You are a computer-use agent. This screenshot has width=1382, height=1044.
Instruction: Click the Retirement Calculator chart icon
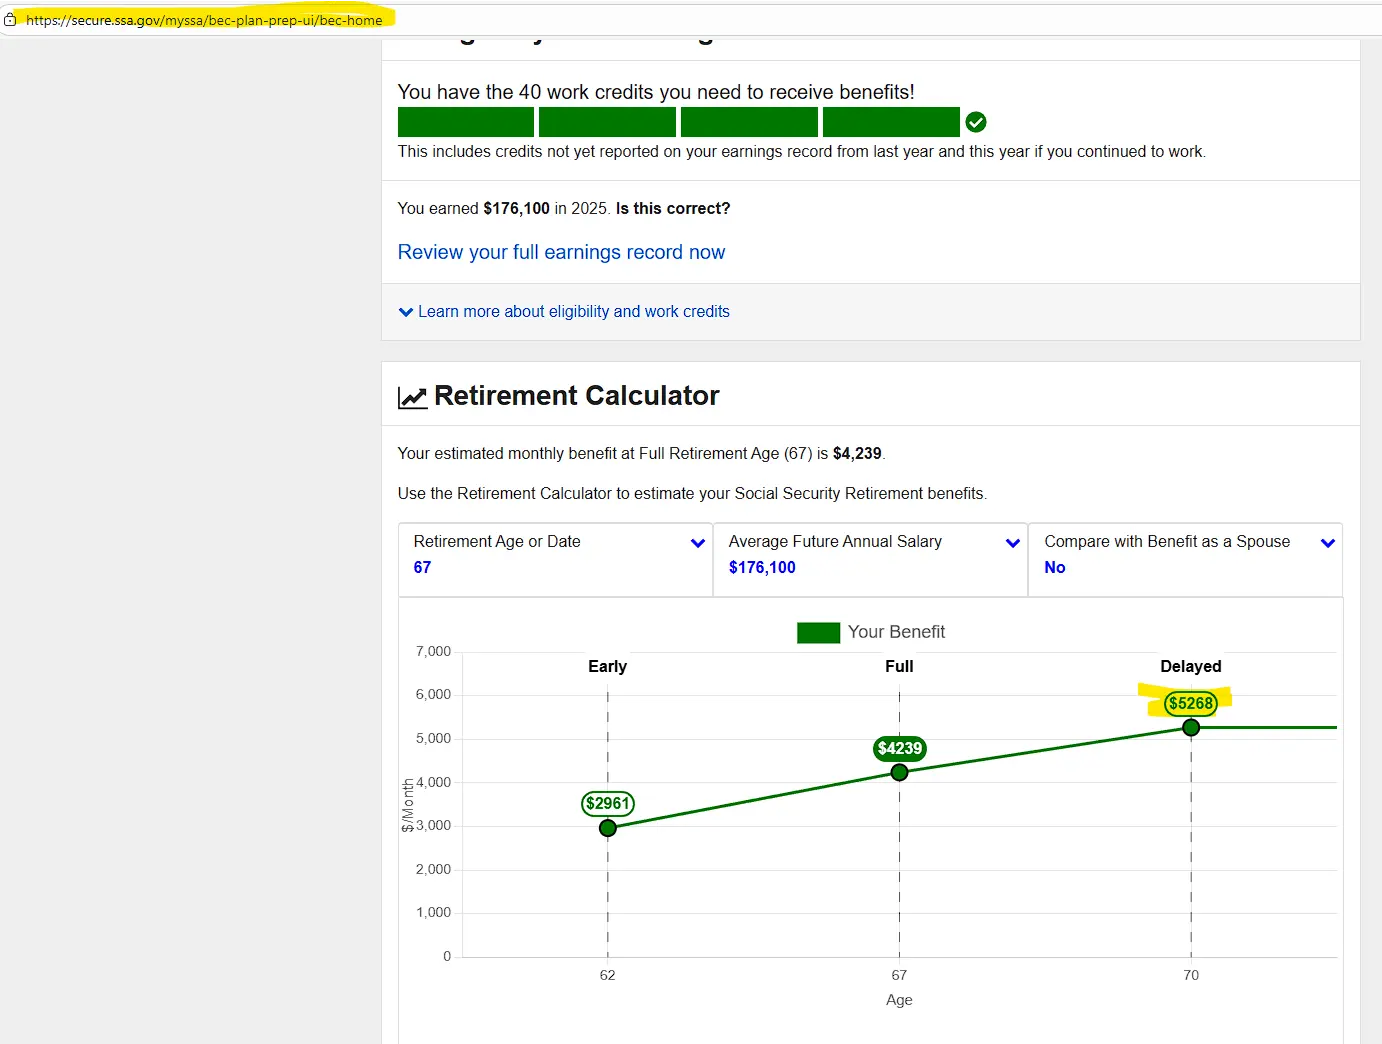[x=412, y=397]
